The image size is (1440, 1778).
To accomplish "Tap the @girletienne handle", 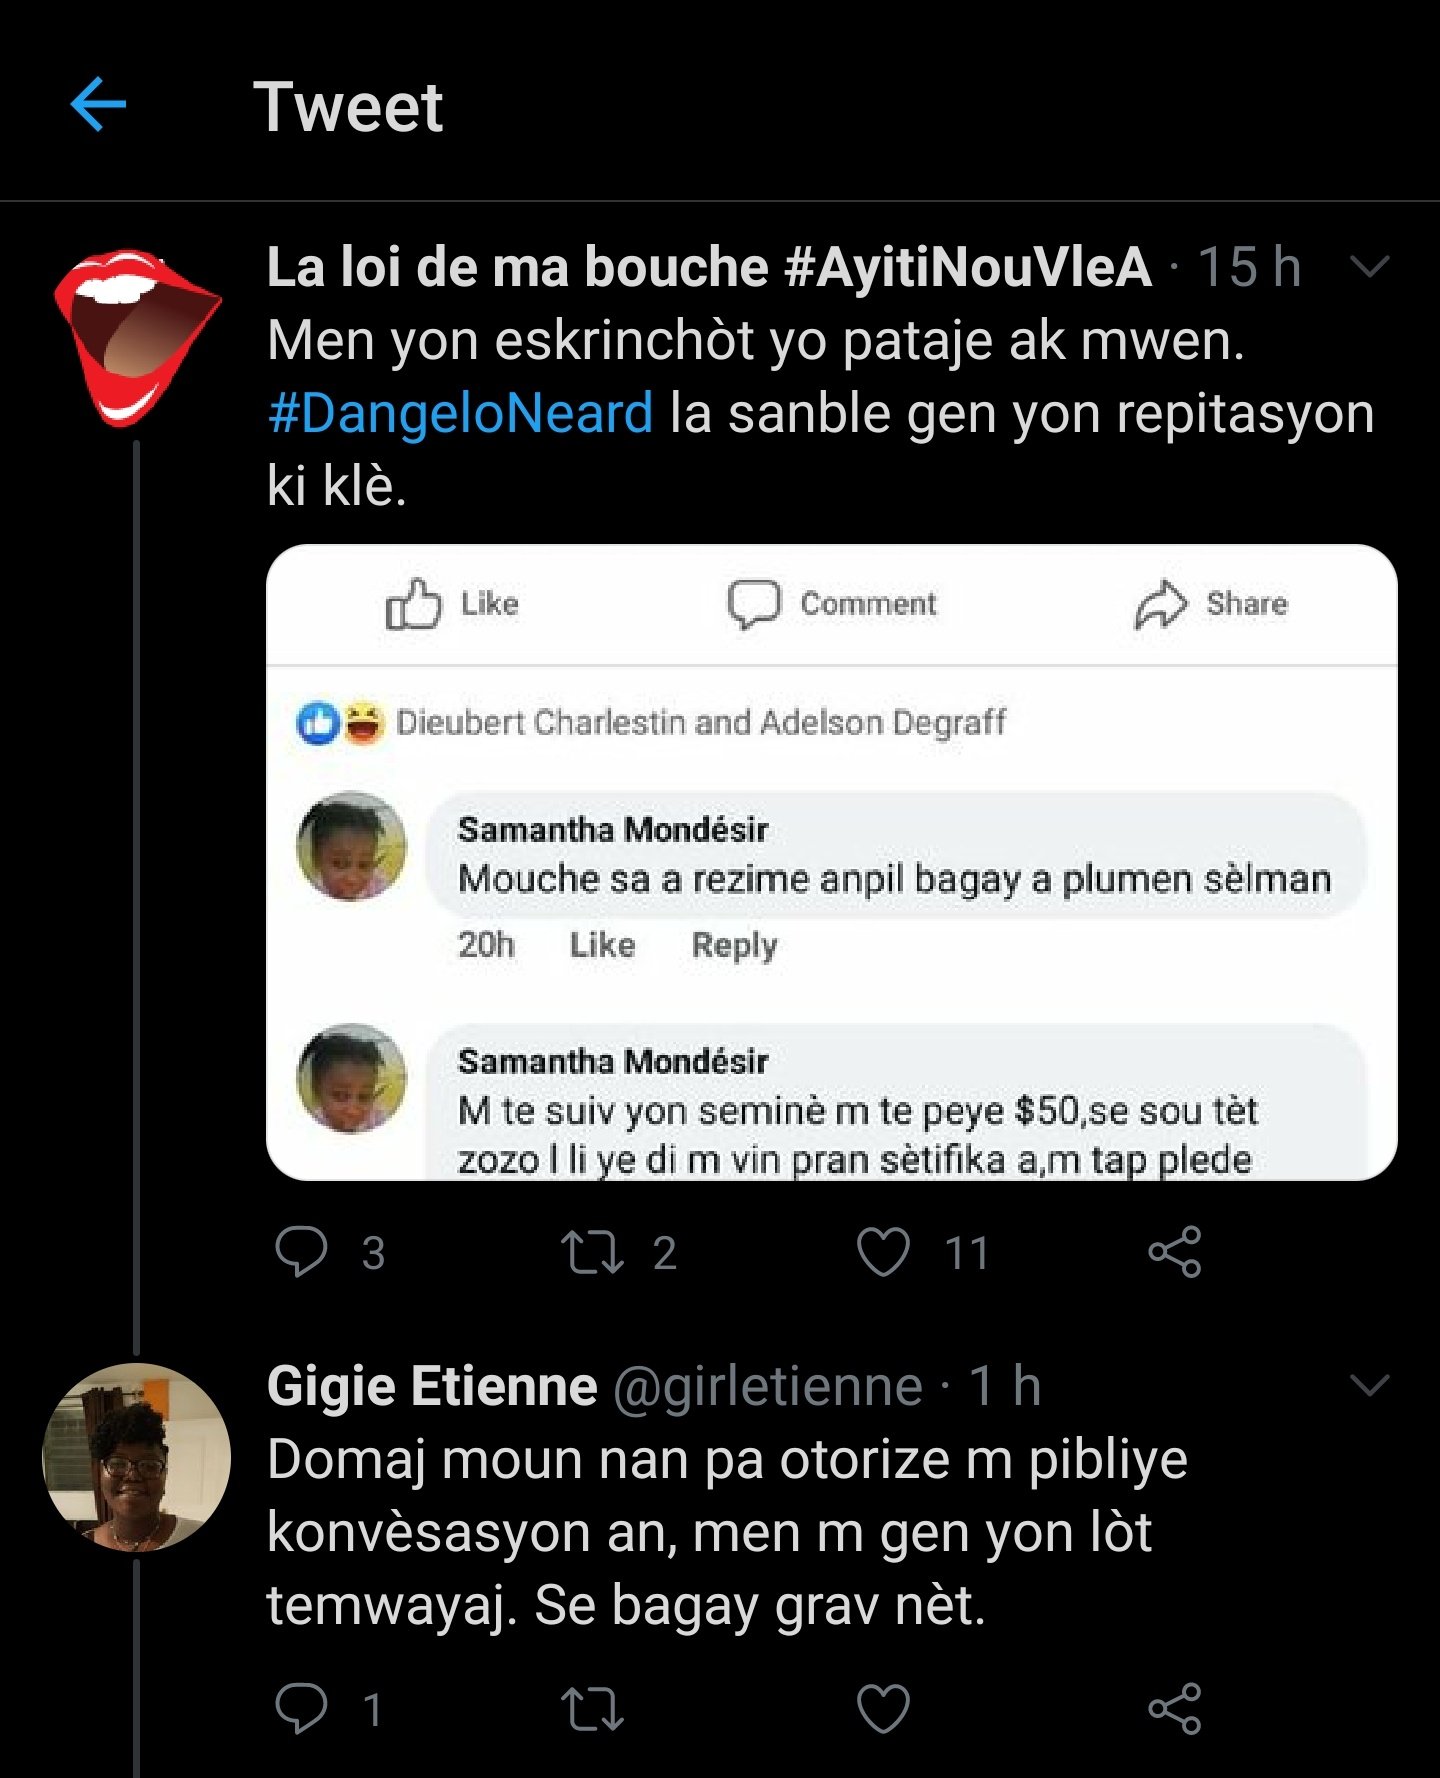I will (767, 1387).
